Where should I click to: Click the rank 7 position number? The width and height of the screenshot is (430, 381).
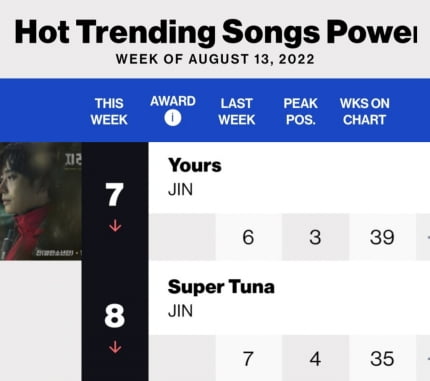[114, 195]
